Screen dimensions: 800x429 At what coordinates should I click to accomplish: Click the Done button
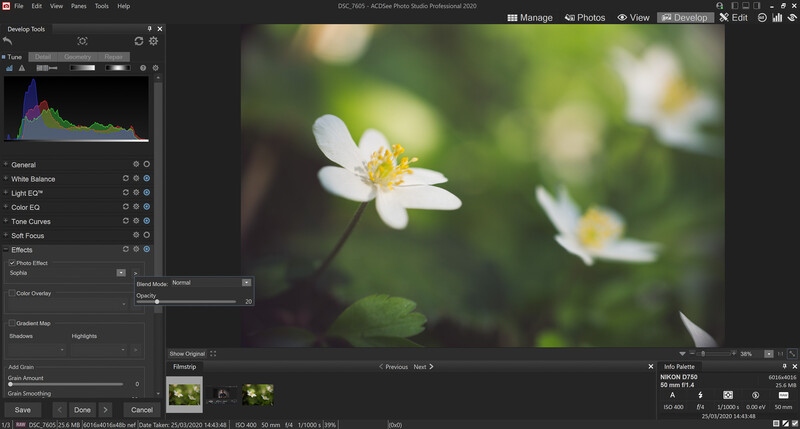[x=82, y=410]
